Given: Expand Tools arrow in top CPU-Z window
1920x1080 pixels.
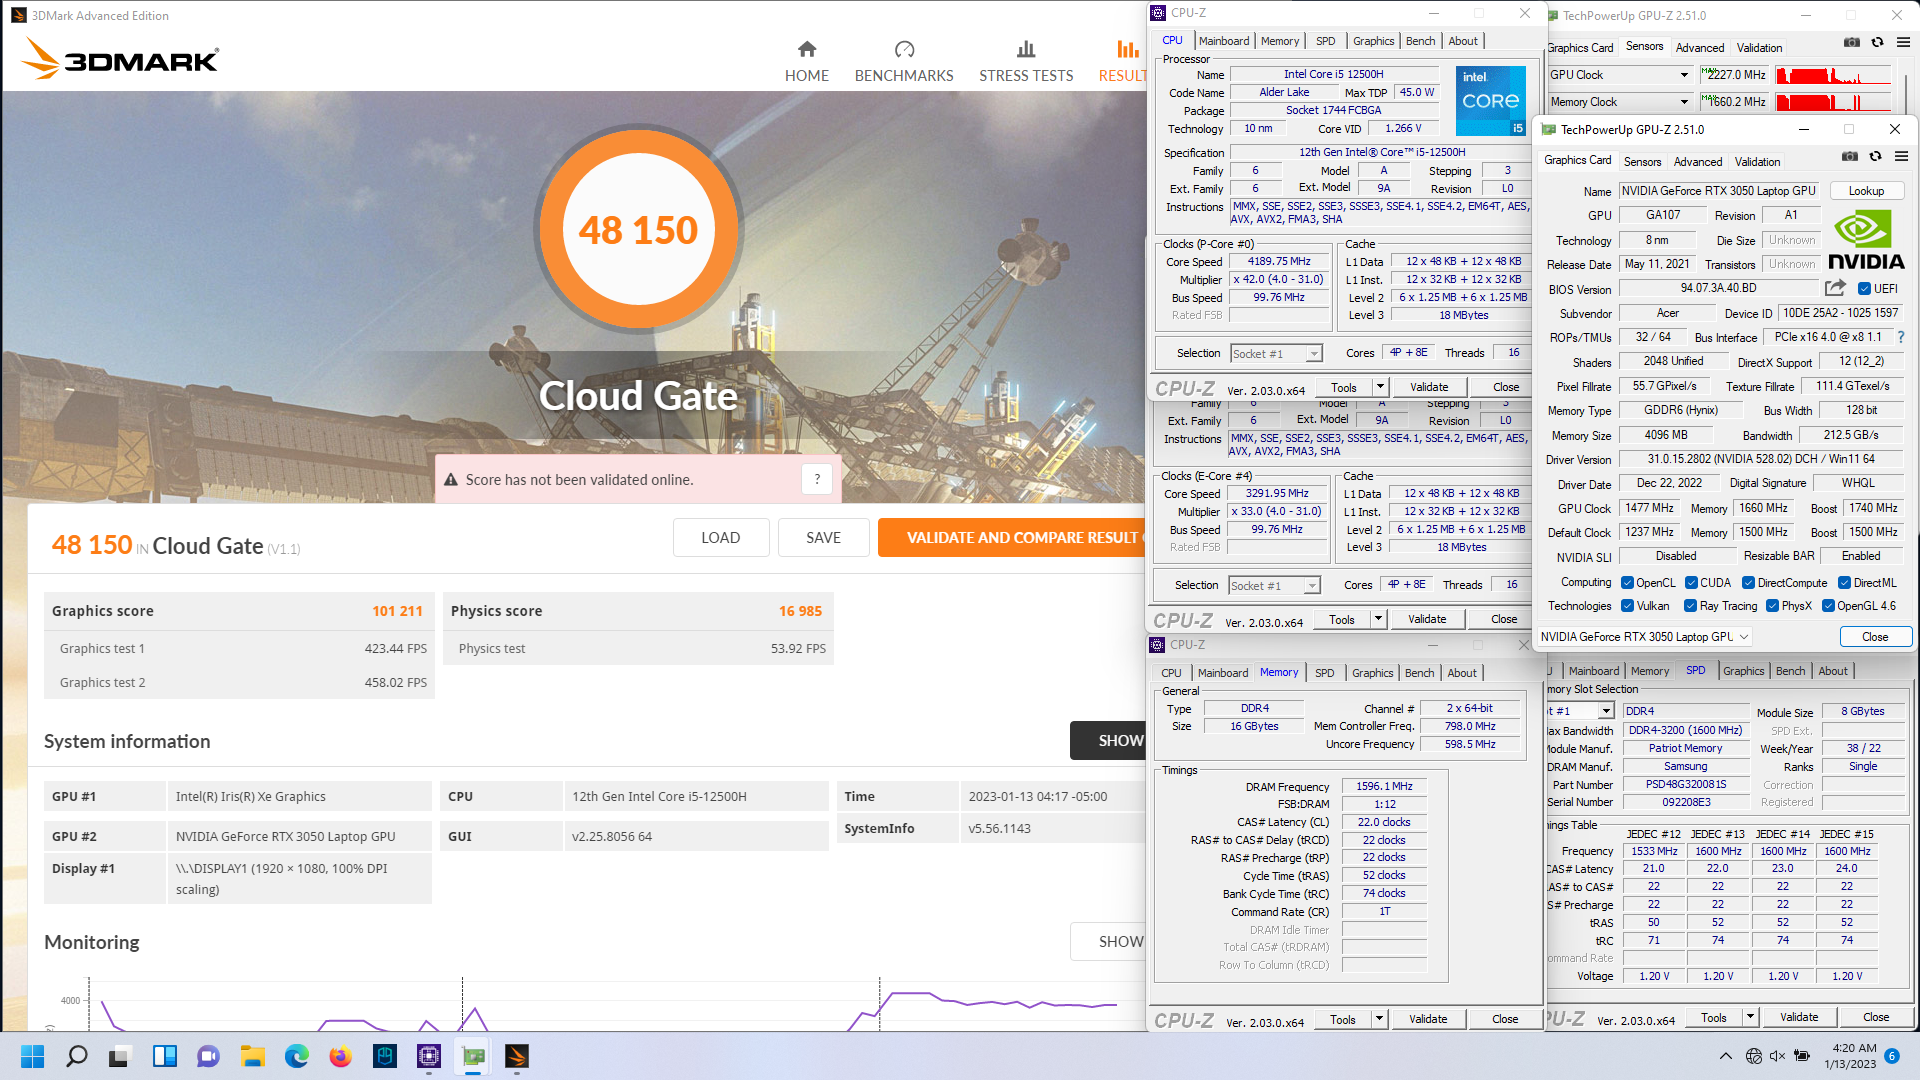Looking at the screenshot, I should pos(1380,387).
